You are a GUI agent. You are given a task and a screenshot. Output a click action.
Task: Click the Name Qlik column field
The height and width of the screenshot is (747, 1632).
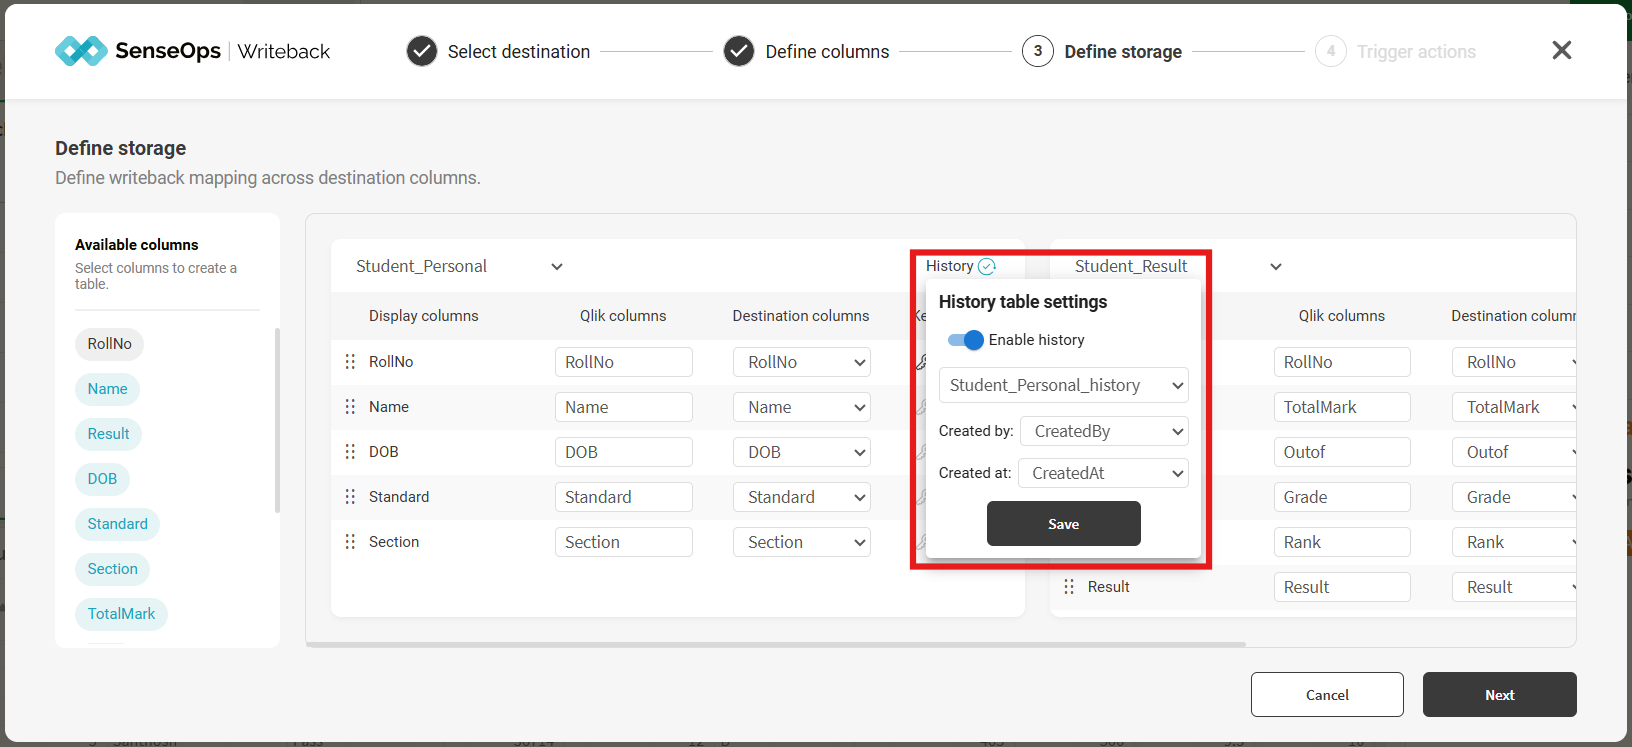click(624, 407)
